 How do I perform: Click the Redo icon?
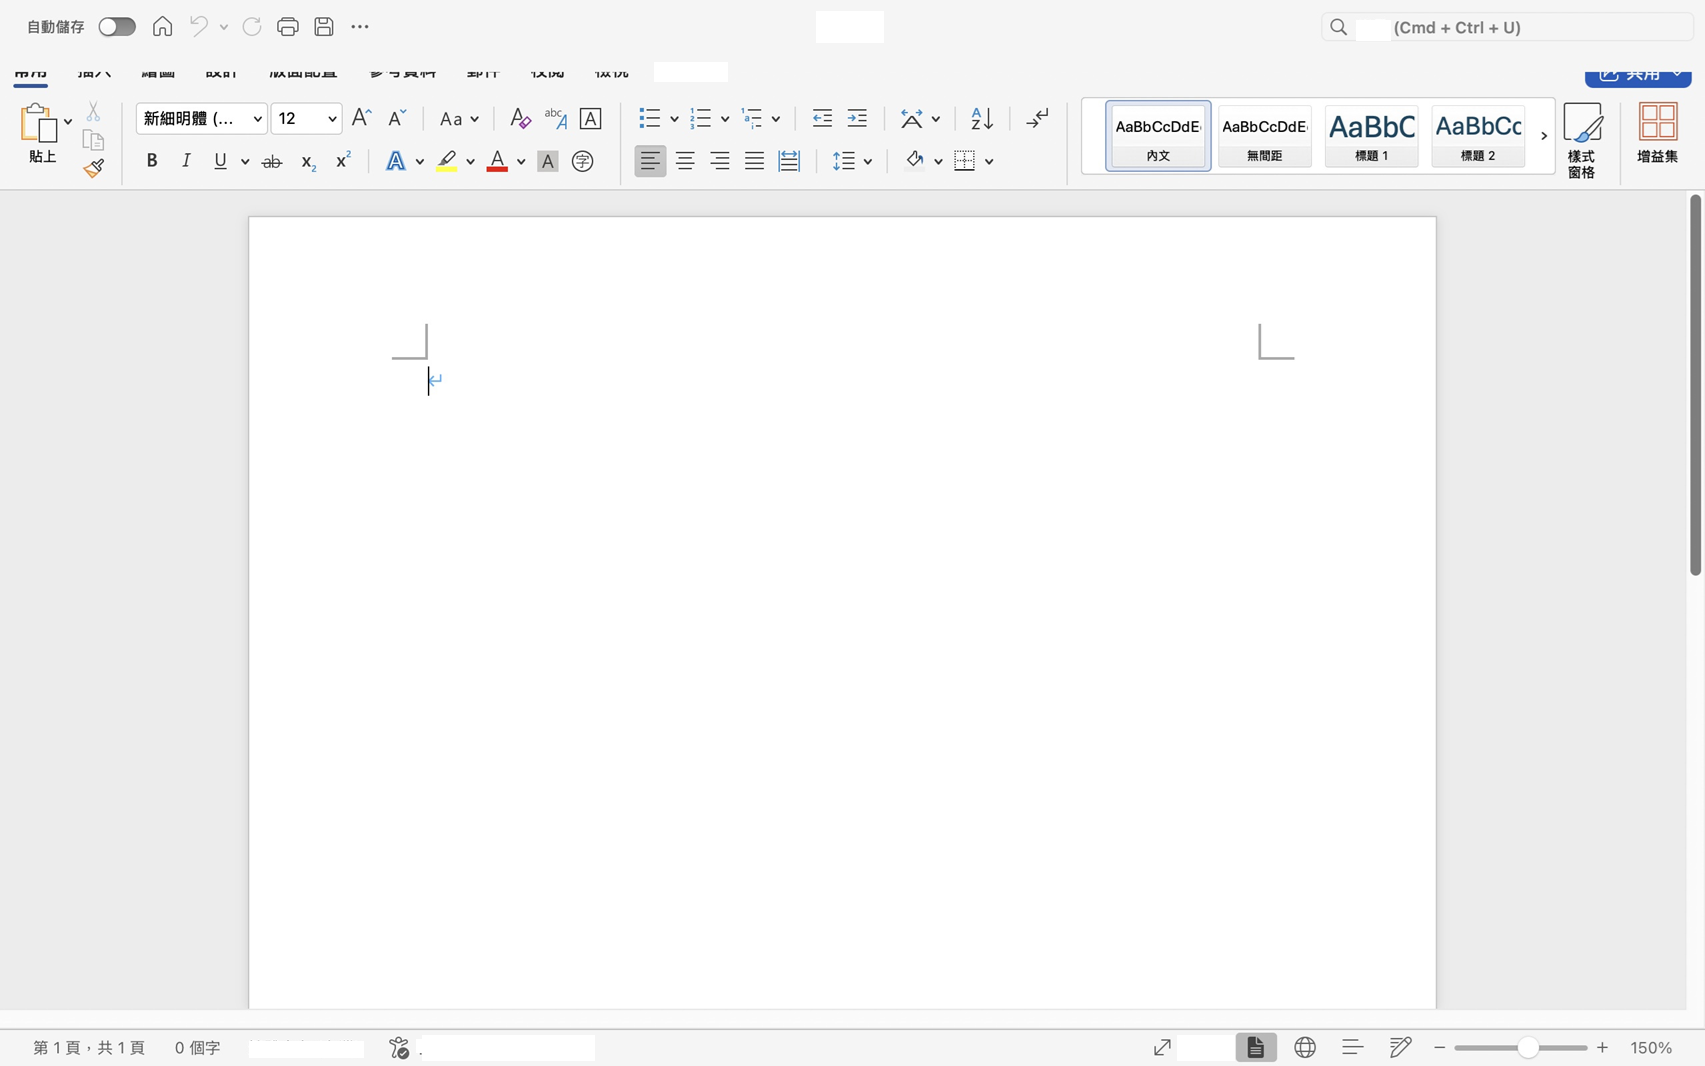[252, 27]
